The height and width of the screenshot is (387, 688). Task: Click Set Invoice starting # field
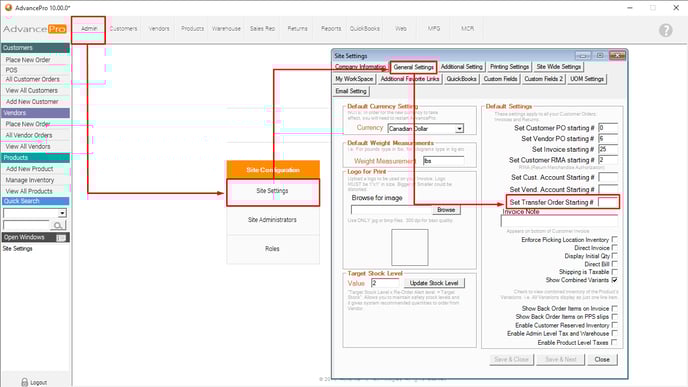pos(608,149)
